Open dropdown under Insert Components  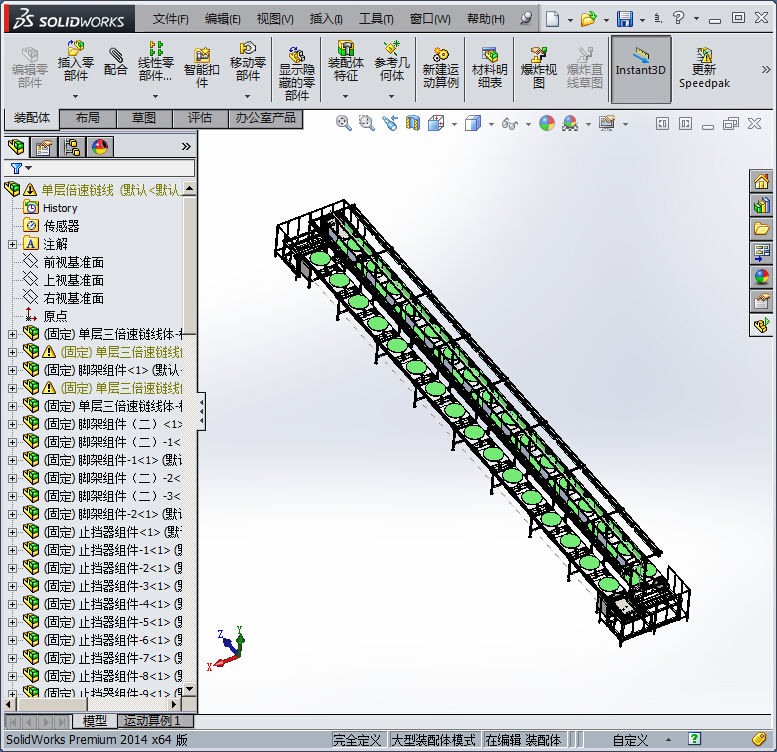point(75,96)
